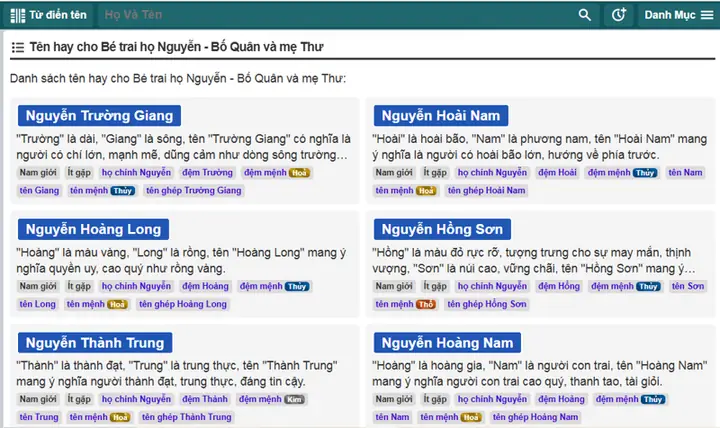Click tên Nam tag under Hoài Nam
This screenshot has height=428, width=720.
pos(685,173)
